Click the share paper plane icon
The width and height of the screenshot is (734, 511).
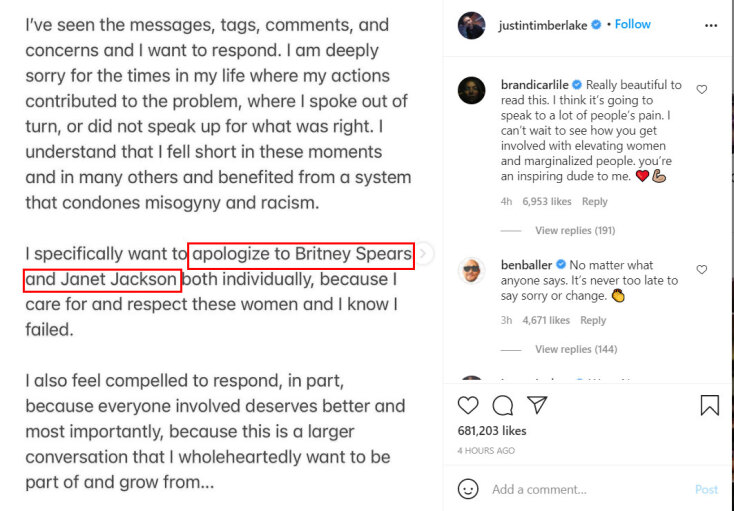[537, 405]
